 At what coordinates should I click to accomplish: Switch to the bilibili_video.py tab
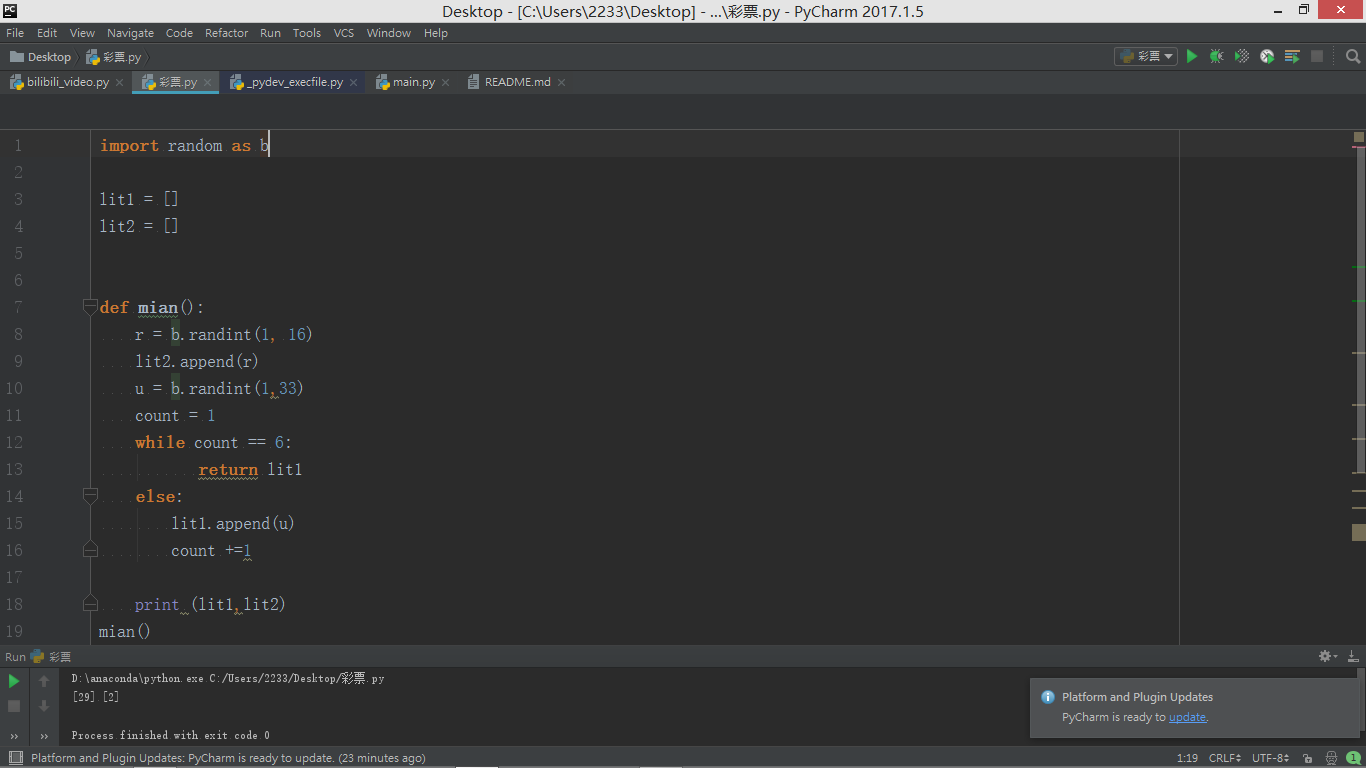tap(67, 82)
